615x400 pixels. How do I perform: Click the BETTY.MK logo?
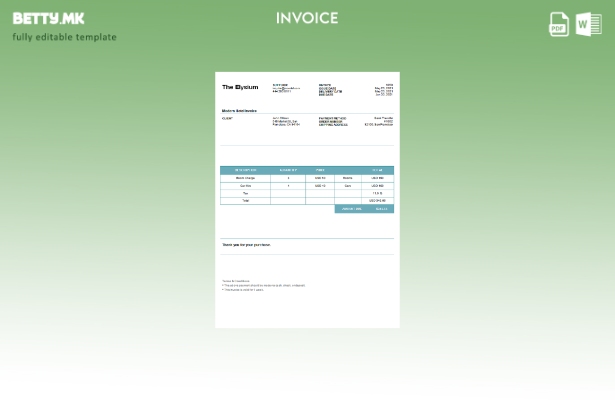coord(48,18)
